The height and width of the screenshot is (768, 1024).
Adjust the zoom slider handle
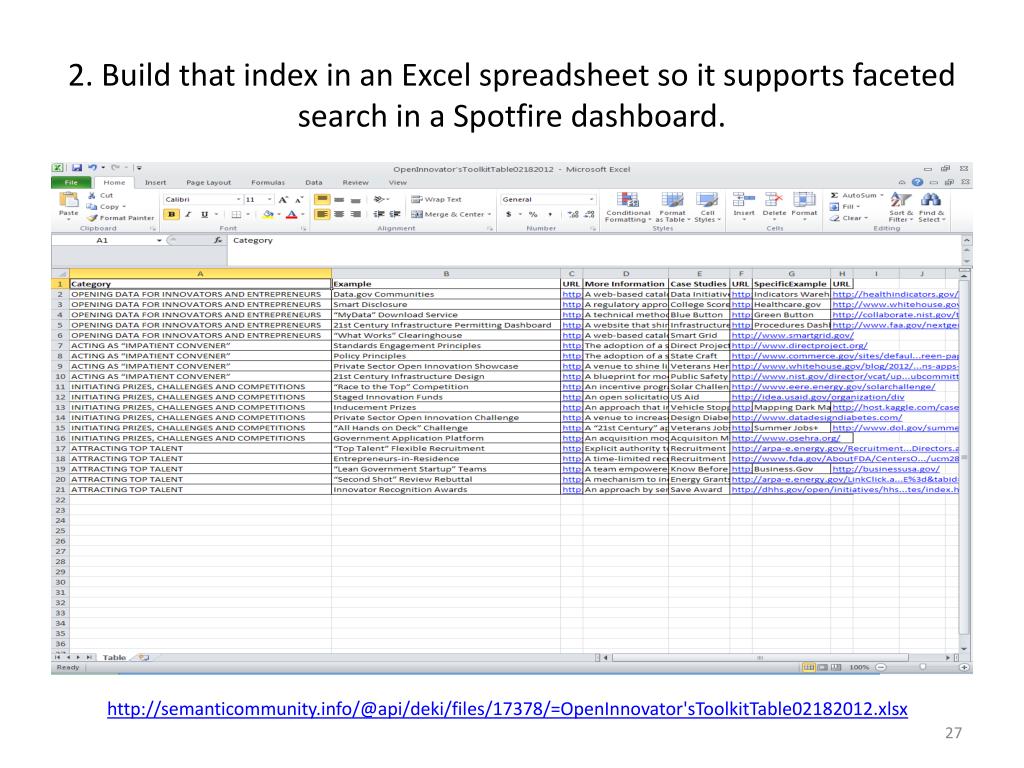922,667
